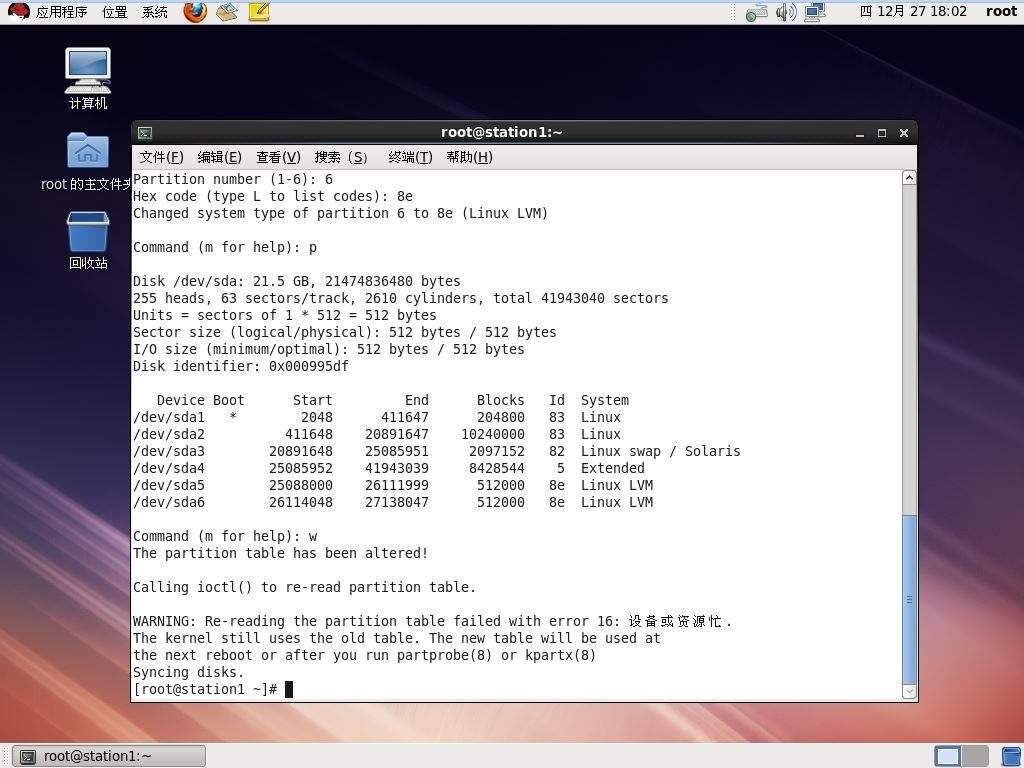Click the root@station1:~ taskbar button

[x=109, y=756]
